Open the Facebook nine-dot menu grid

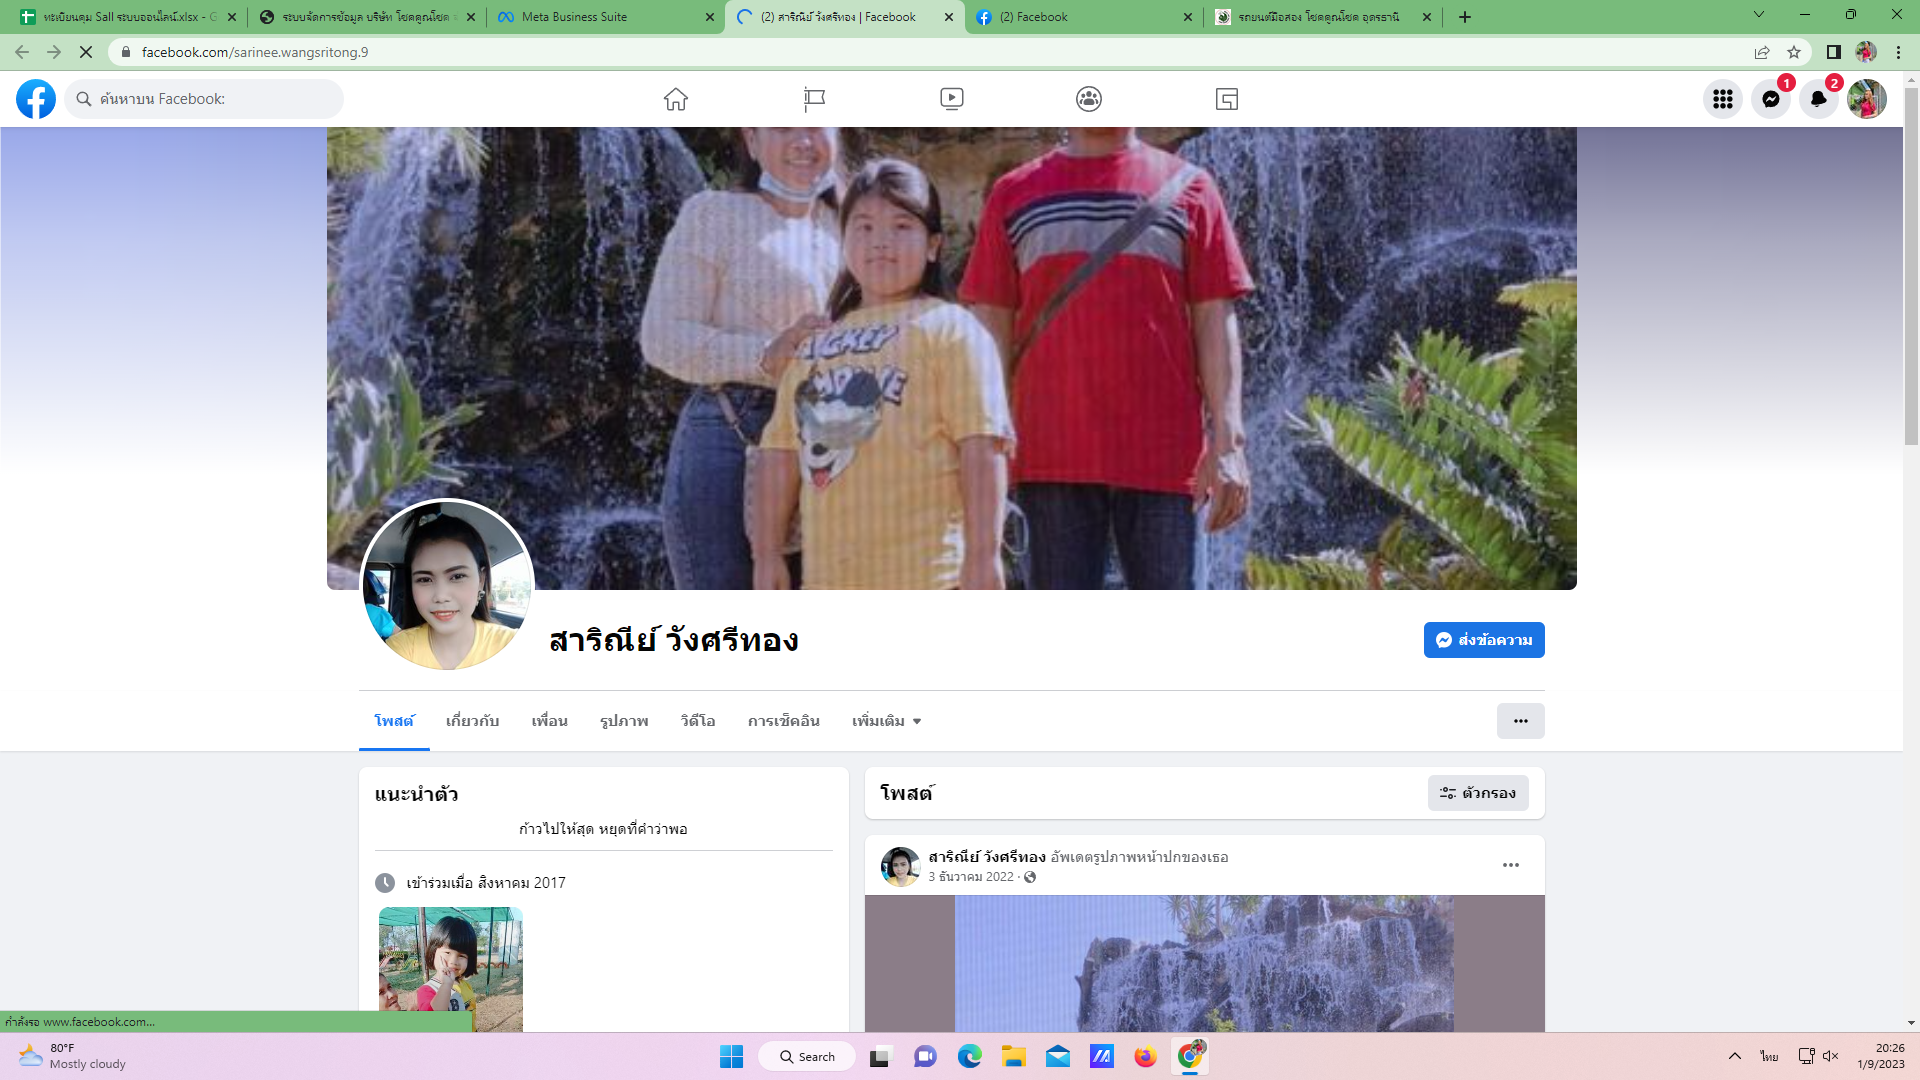1722,99
